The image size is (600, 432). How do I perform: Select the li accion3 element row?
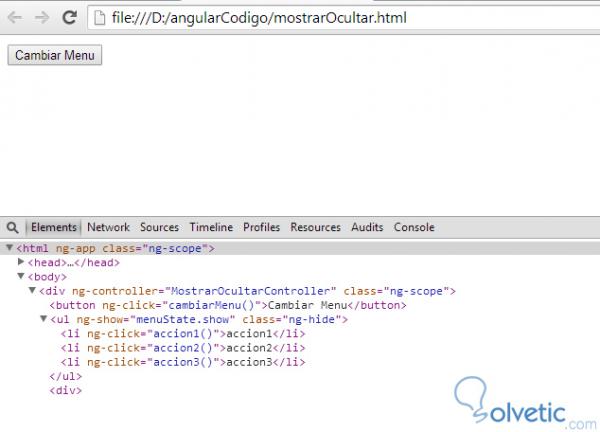click(x=300, y=362)
